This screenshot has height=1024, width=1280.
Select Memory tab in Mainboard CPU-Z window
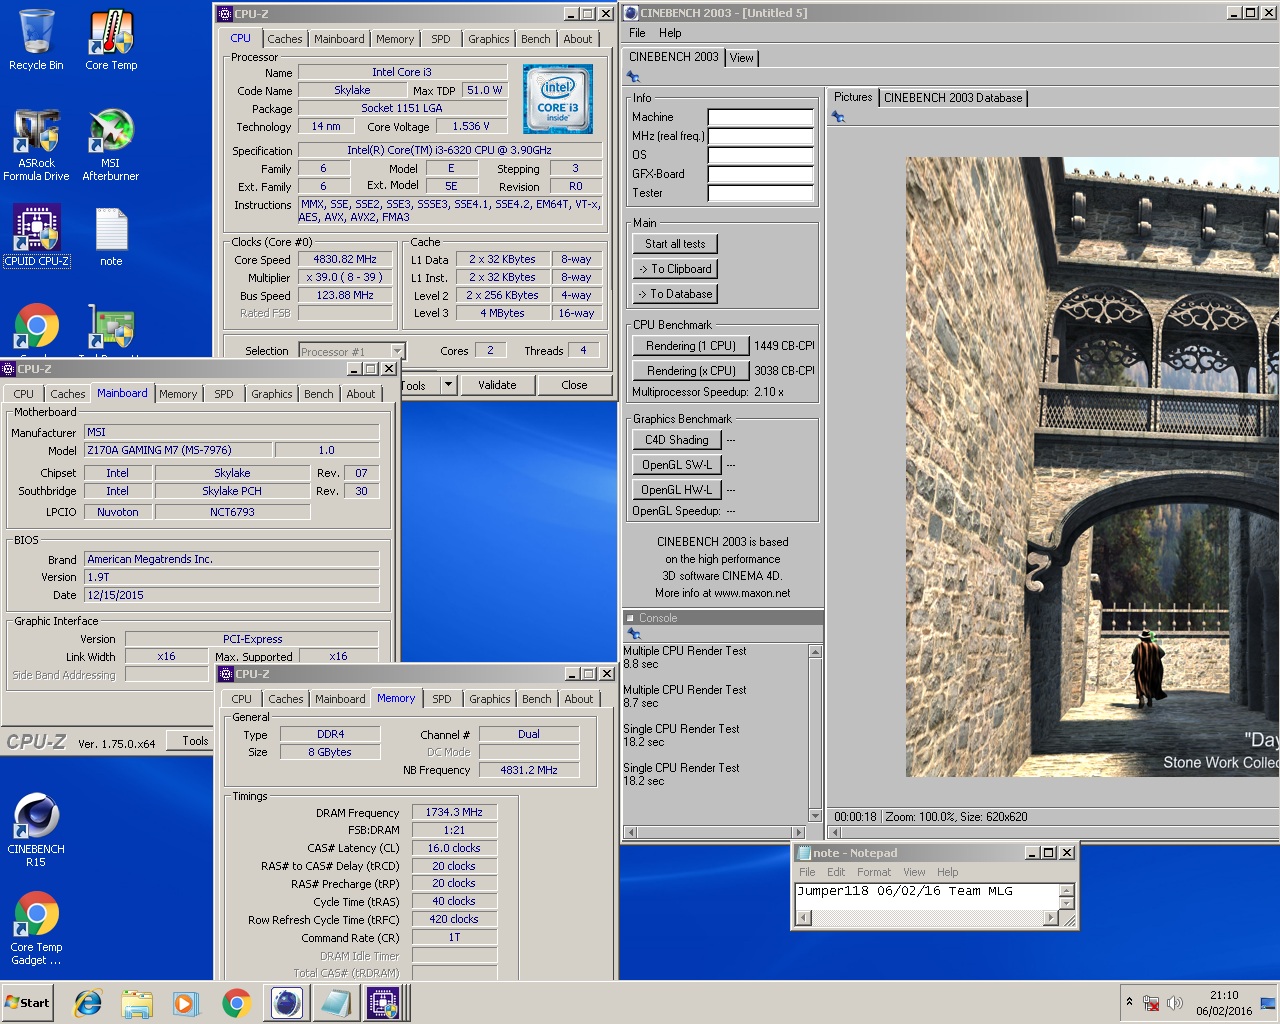178,394
